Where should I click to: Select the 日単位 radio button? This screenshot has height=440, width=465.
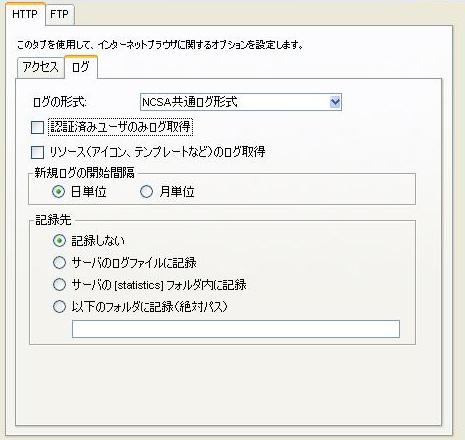pyautogui.click(x=58, y=192)
